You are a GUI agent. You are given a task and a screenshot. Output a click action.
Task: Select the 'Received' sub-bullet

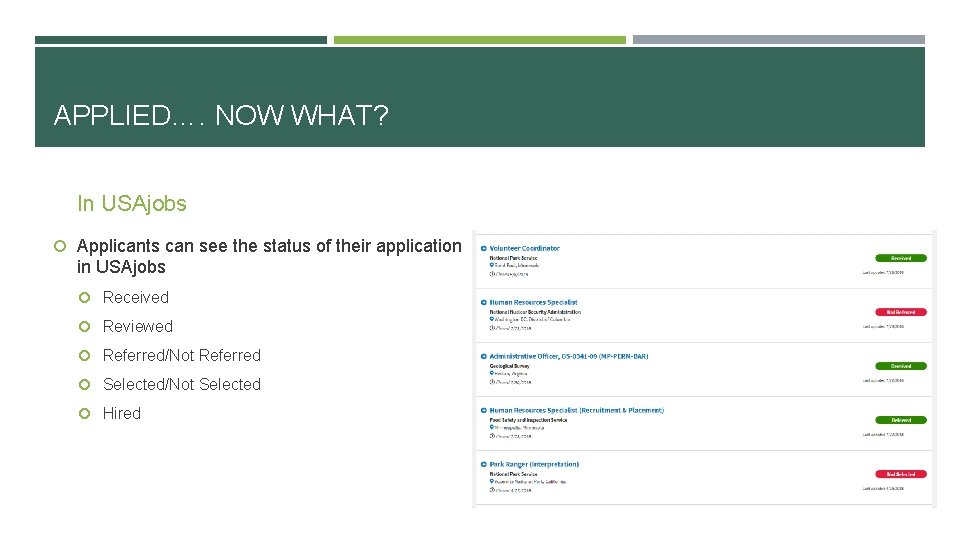coord(136,297)
